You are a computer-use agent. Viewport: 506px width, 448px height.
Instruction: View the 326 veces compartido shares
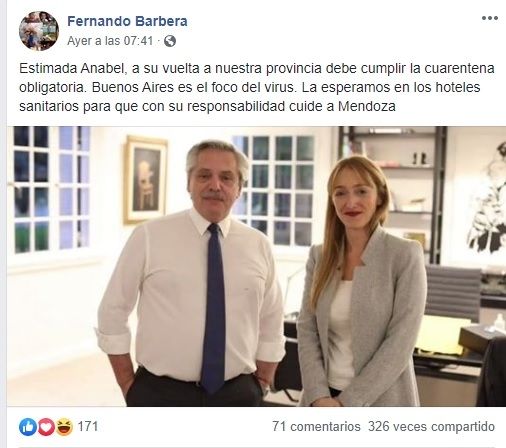[432, 427]
